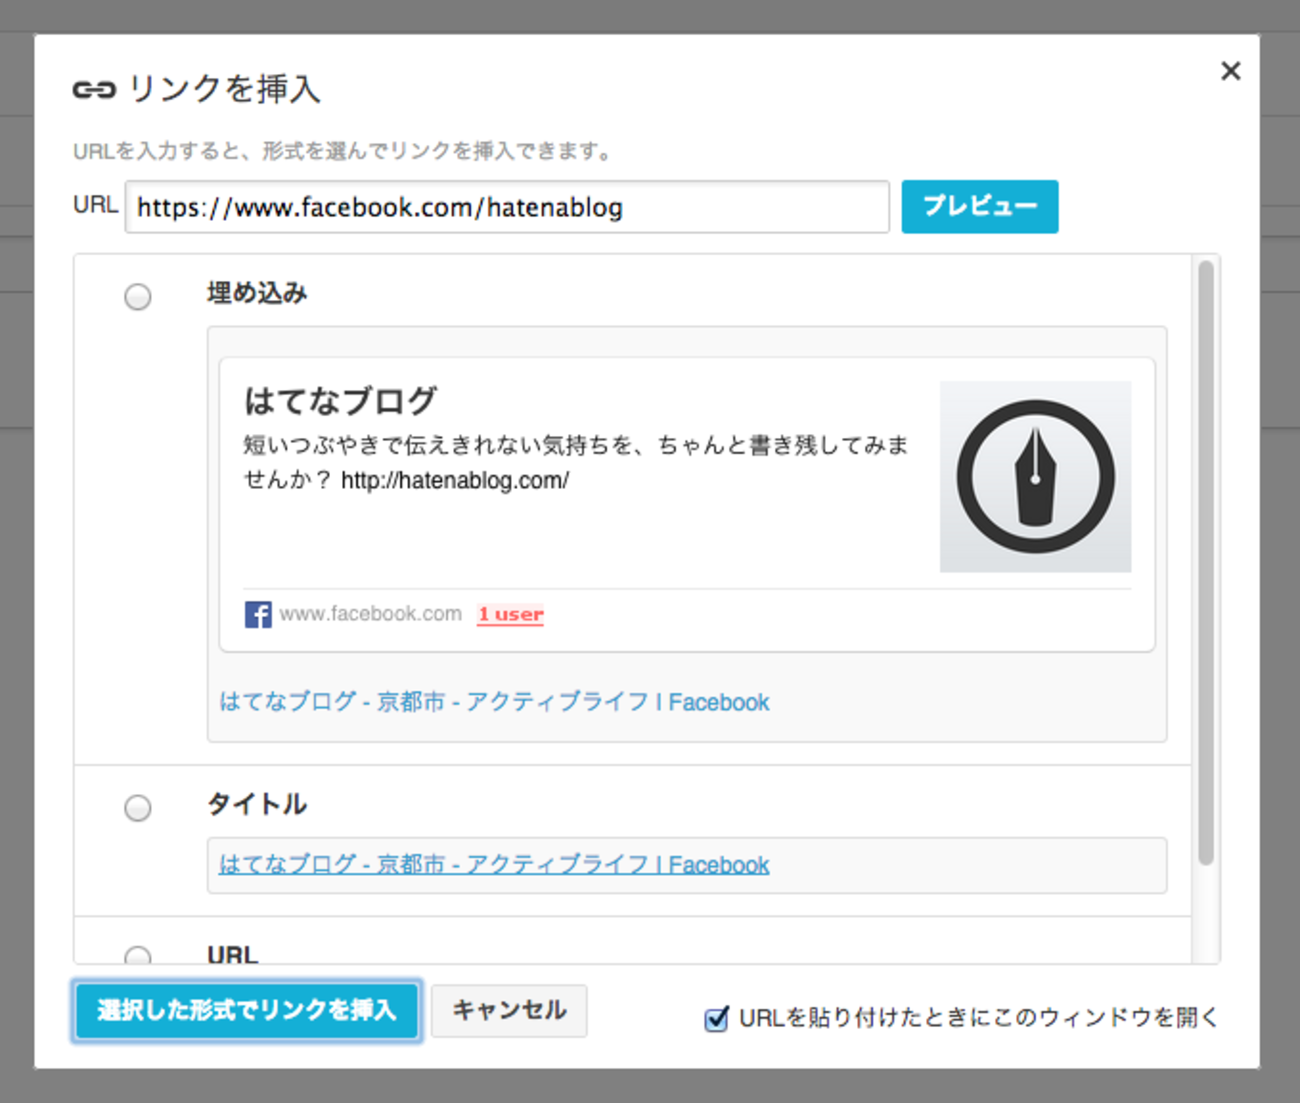Select the タイトル radio option

[138, 808]
